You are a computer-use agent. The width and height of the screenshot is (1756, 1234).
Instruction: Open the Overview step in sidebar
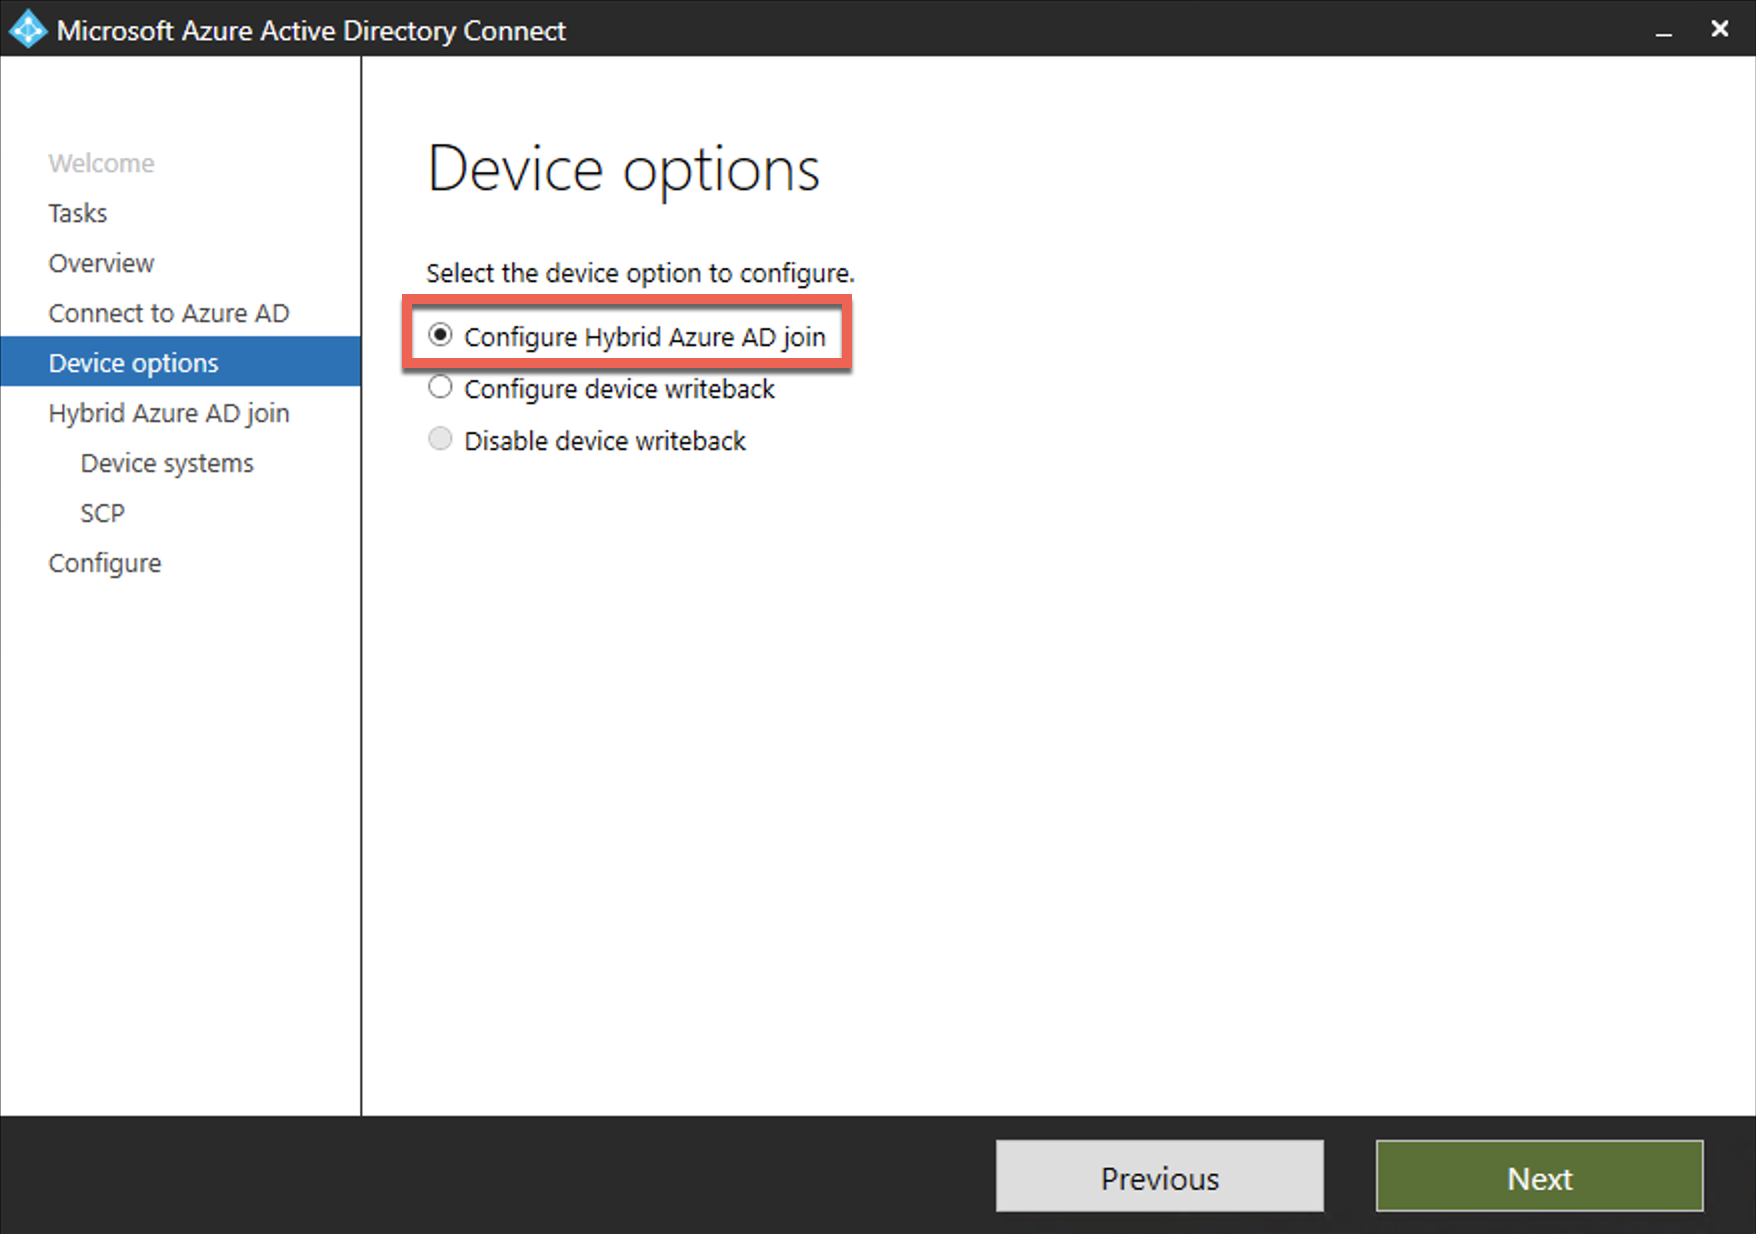pos(101,263)
